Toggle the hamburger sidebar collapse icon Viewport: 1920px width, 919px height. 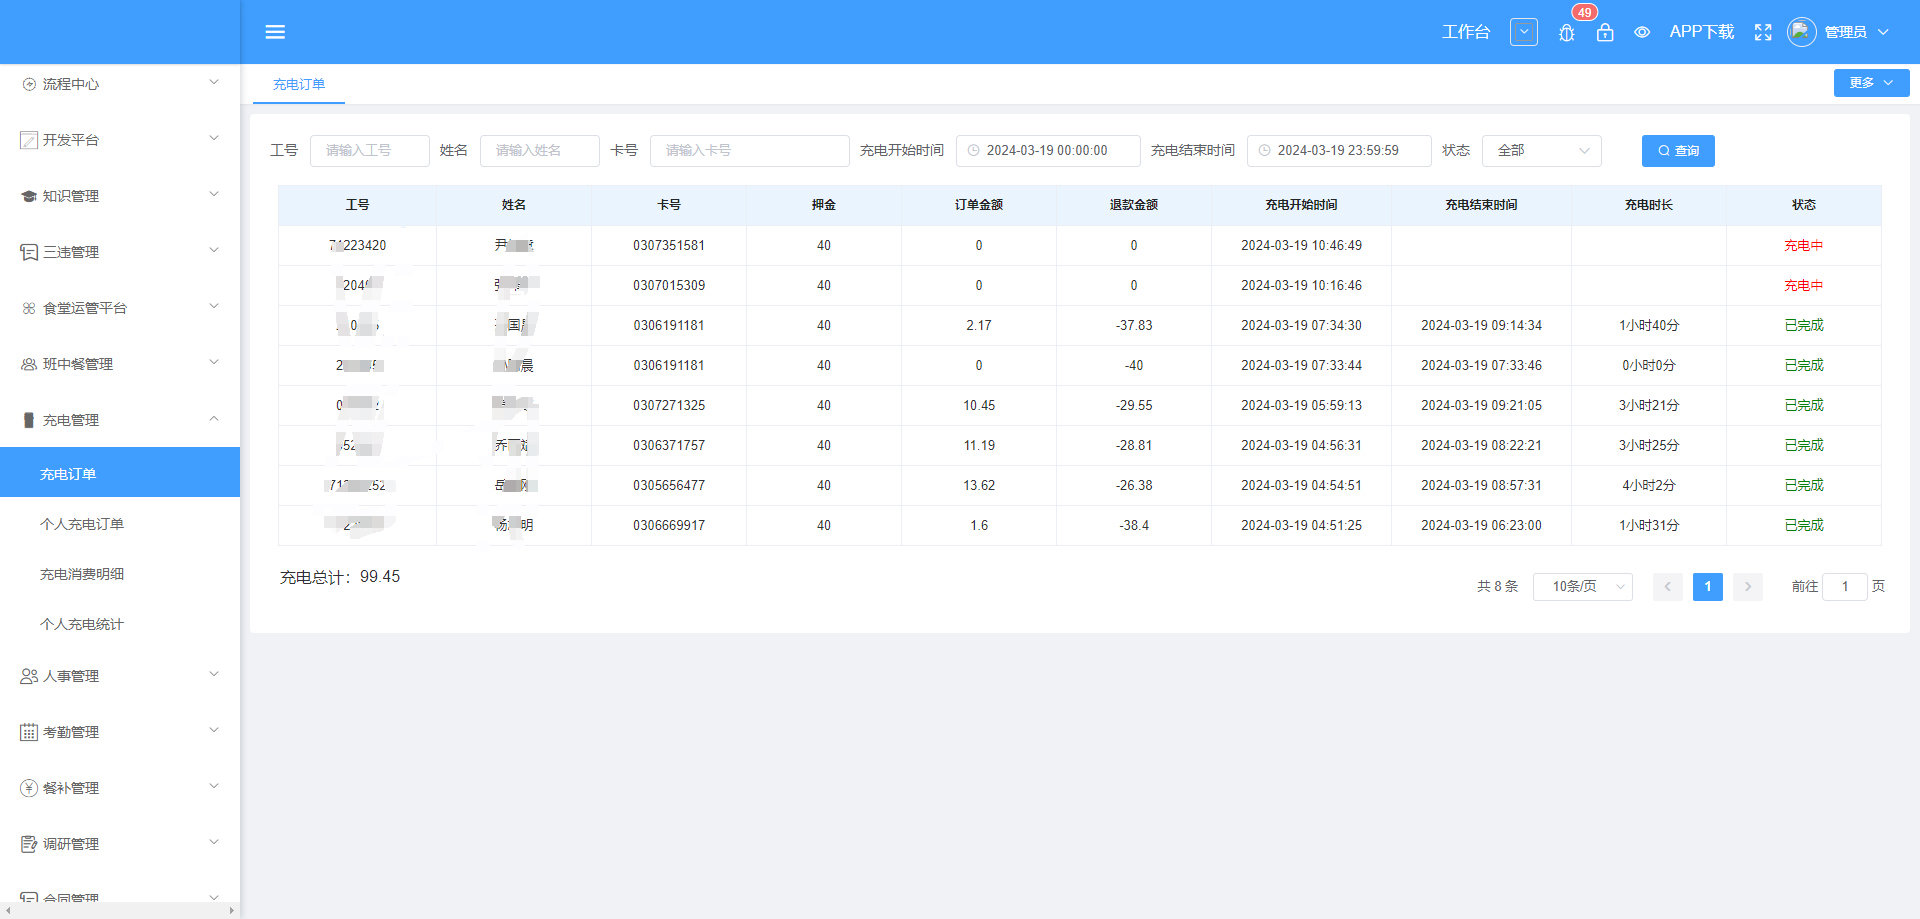click(x=275, y=32)
